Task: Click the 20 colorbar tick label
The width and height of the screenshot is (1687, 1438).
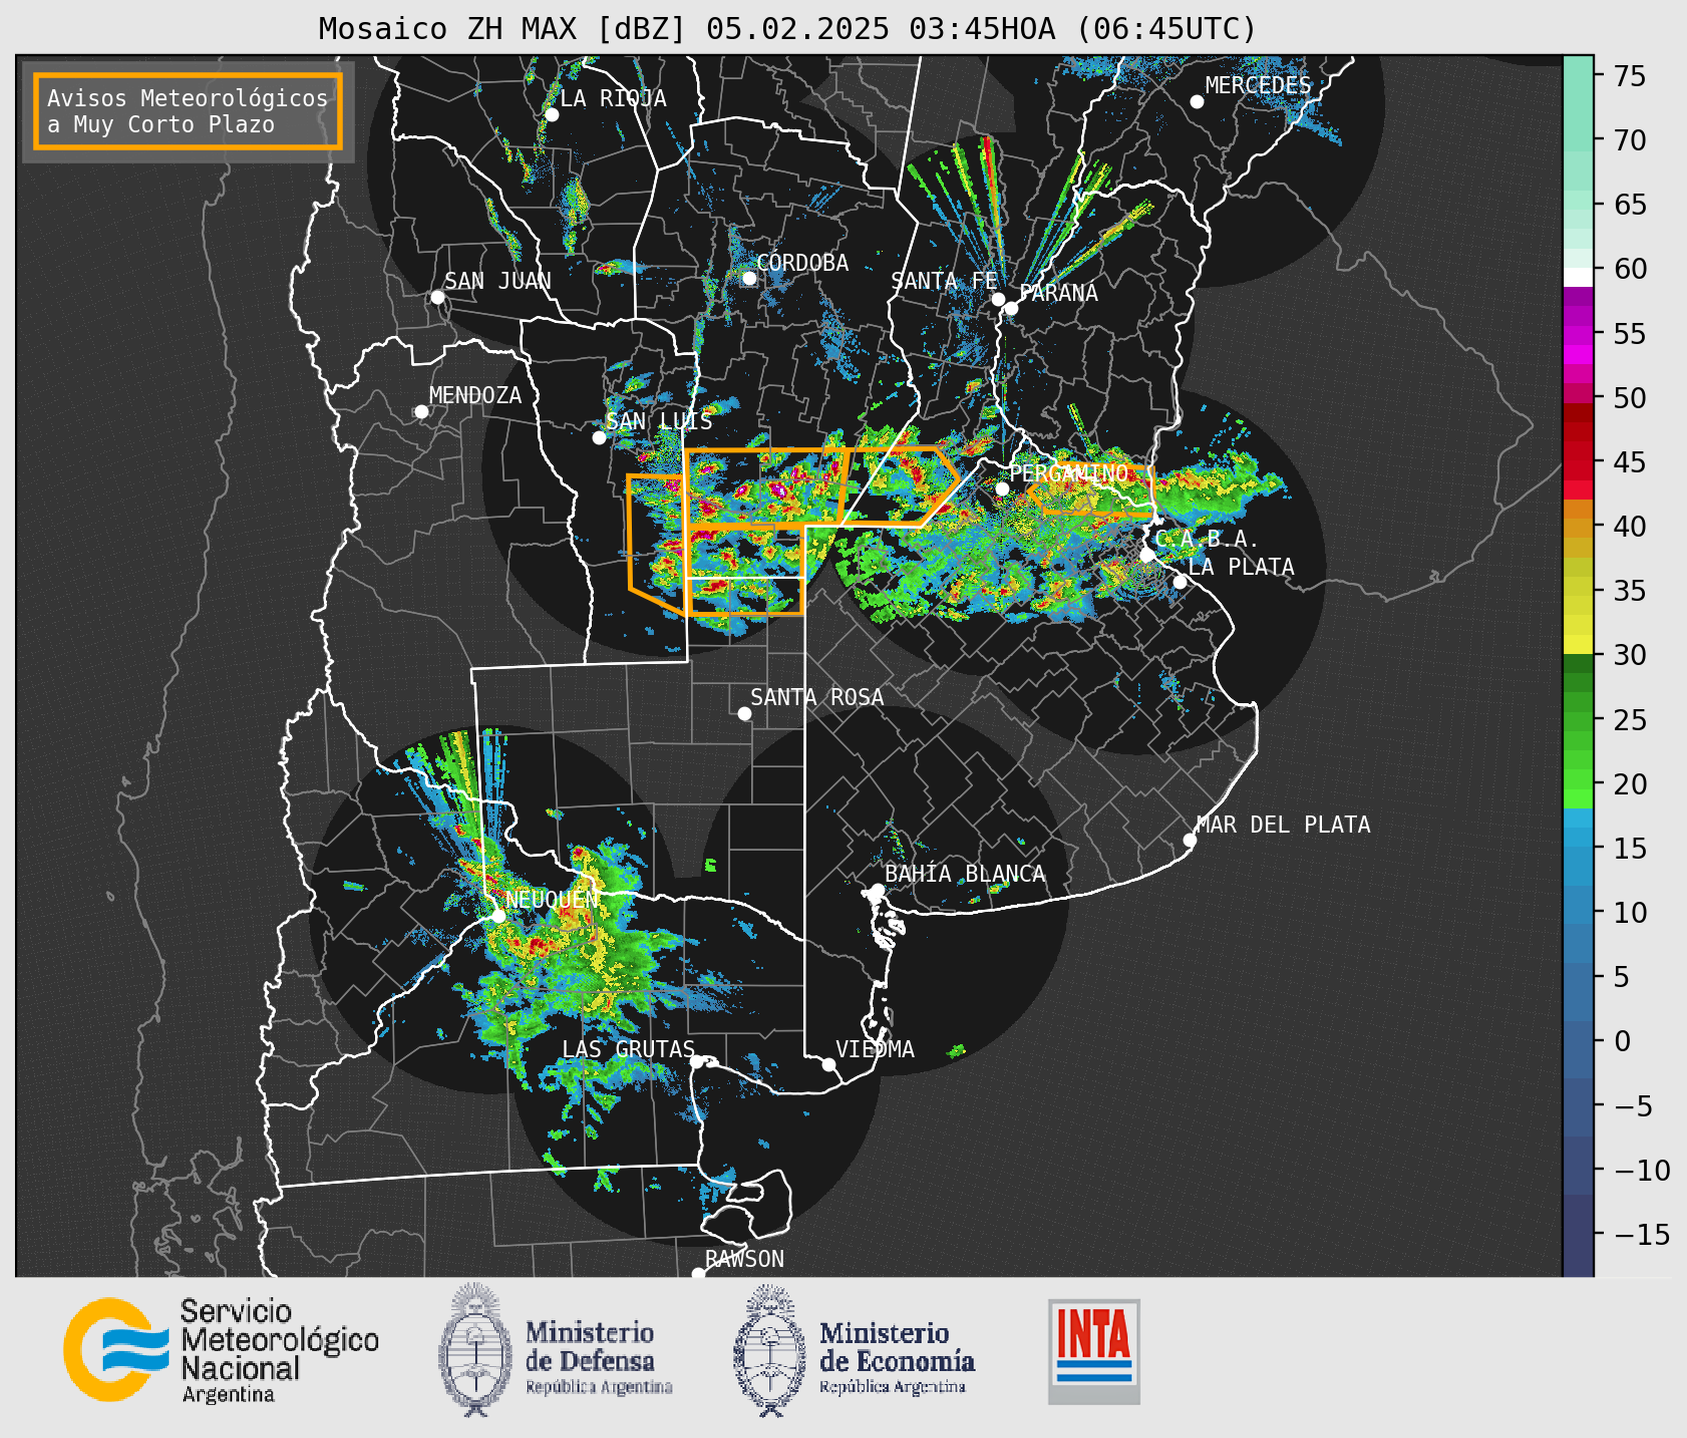Action: click(x=1629, y=784)
